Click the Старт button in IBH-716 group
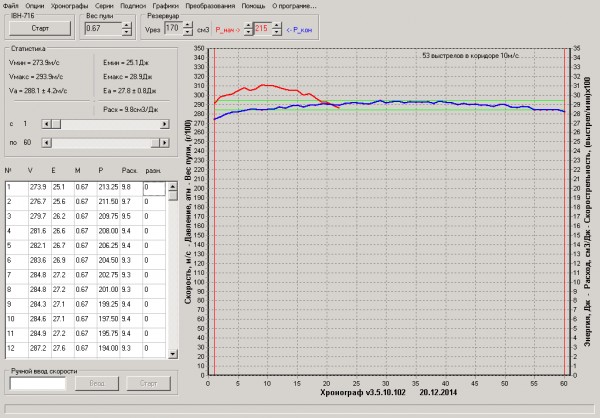This screenshot has height=418, width=600. pos(40,28)
